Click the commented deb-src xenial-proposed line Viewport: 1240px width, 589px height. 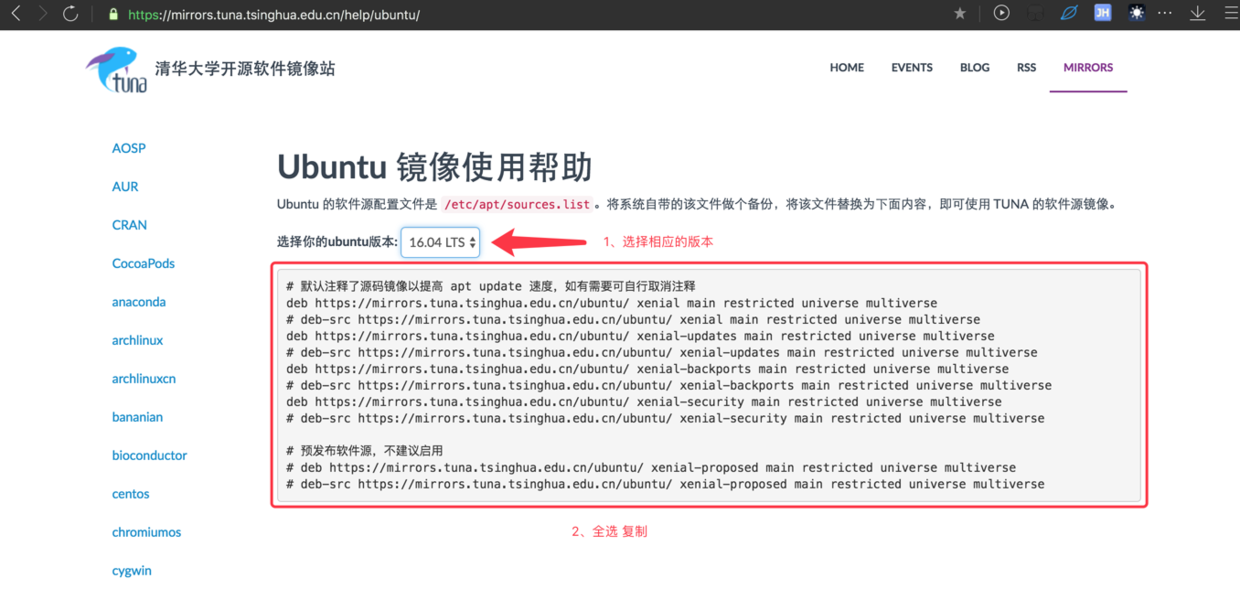665,484
